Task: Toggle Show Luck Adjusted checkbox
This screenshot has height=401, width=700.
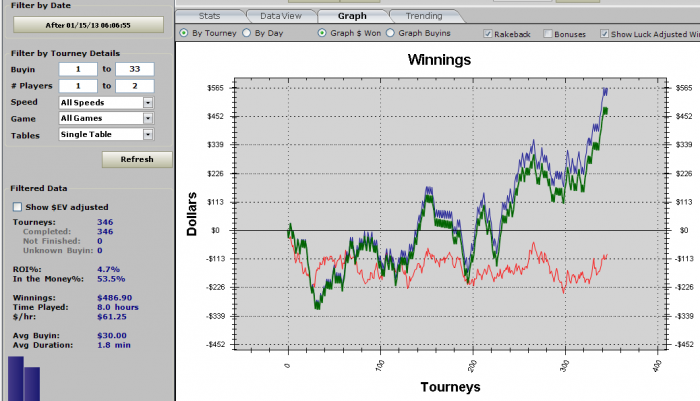Action: [x=604, y=34]
